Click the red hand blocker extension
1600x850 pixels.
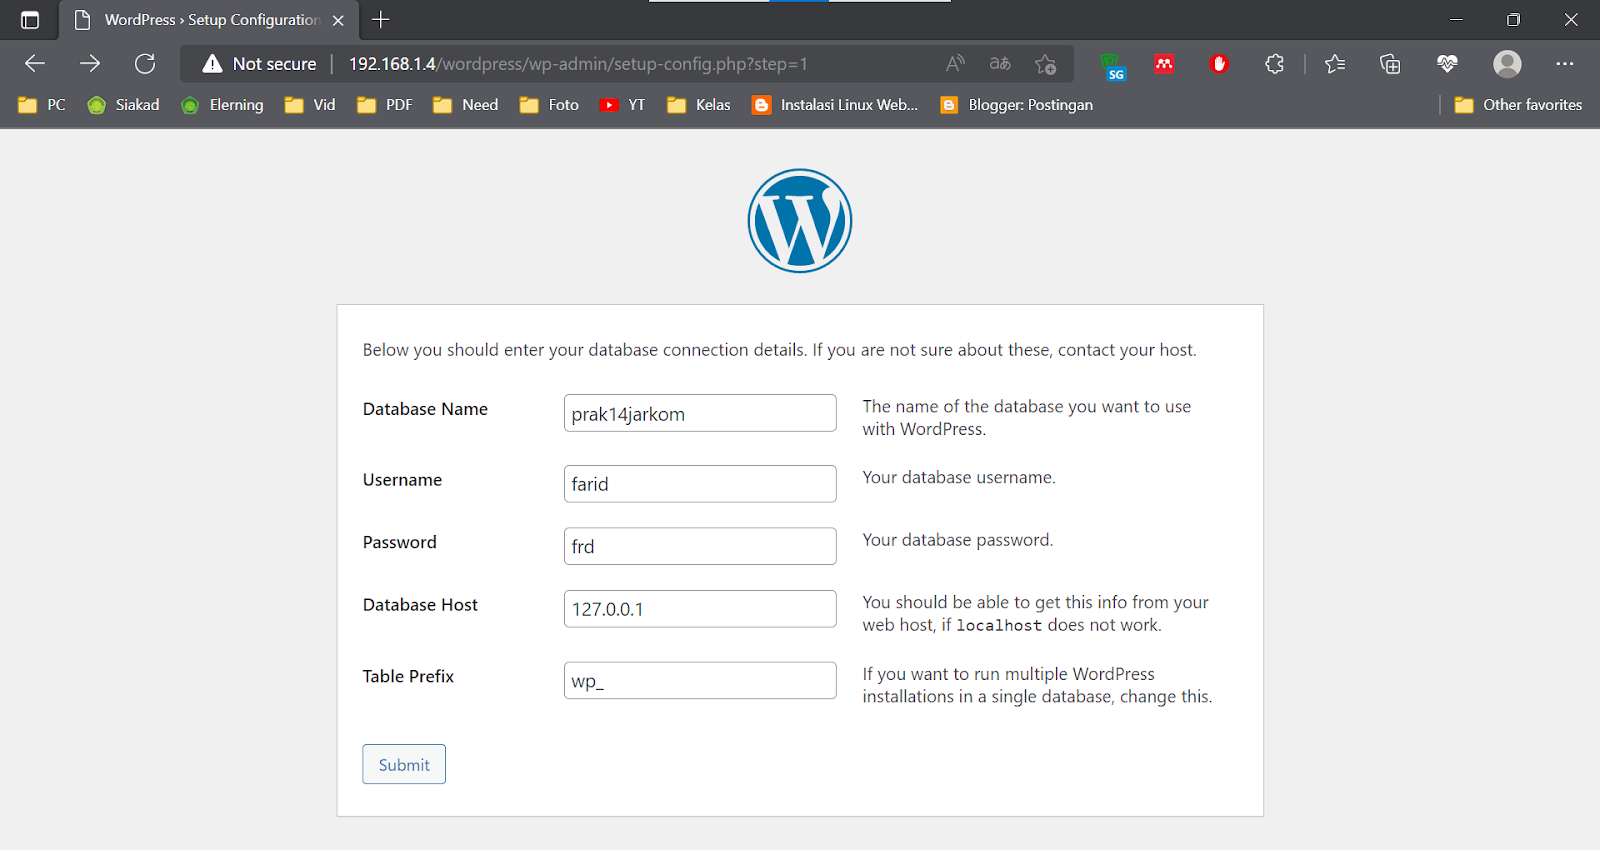coord(1219,64)
